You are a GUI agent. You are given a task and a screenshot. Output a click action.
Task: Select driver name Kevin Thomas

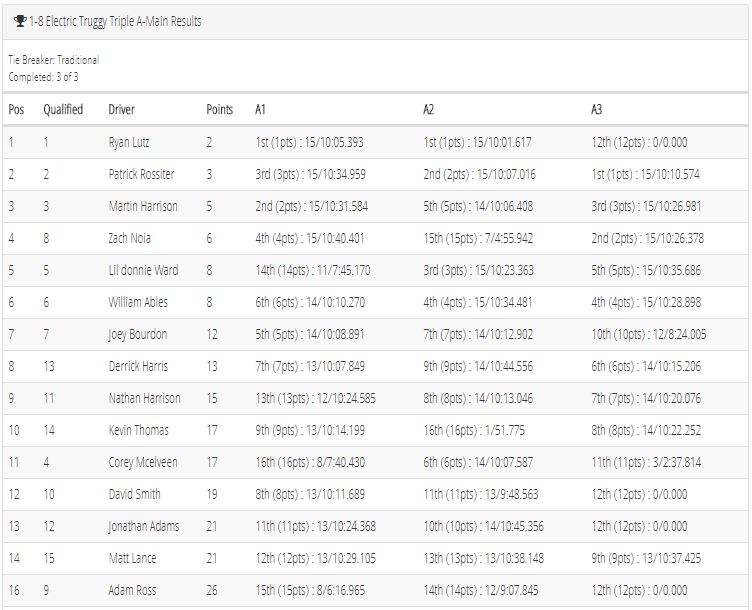coord(139,430)
